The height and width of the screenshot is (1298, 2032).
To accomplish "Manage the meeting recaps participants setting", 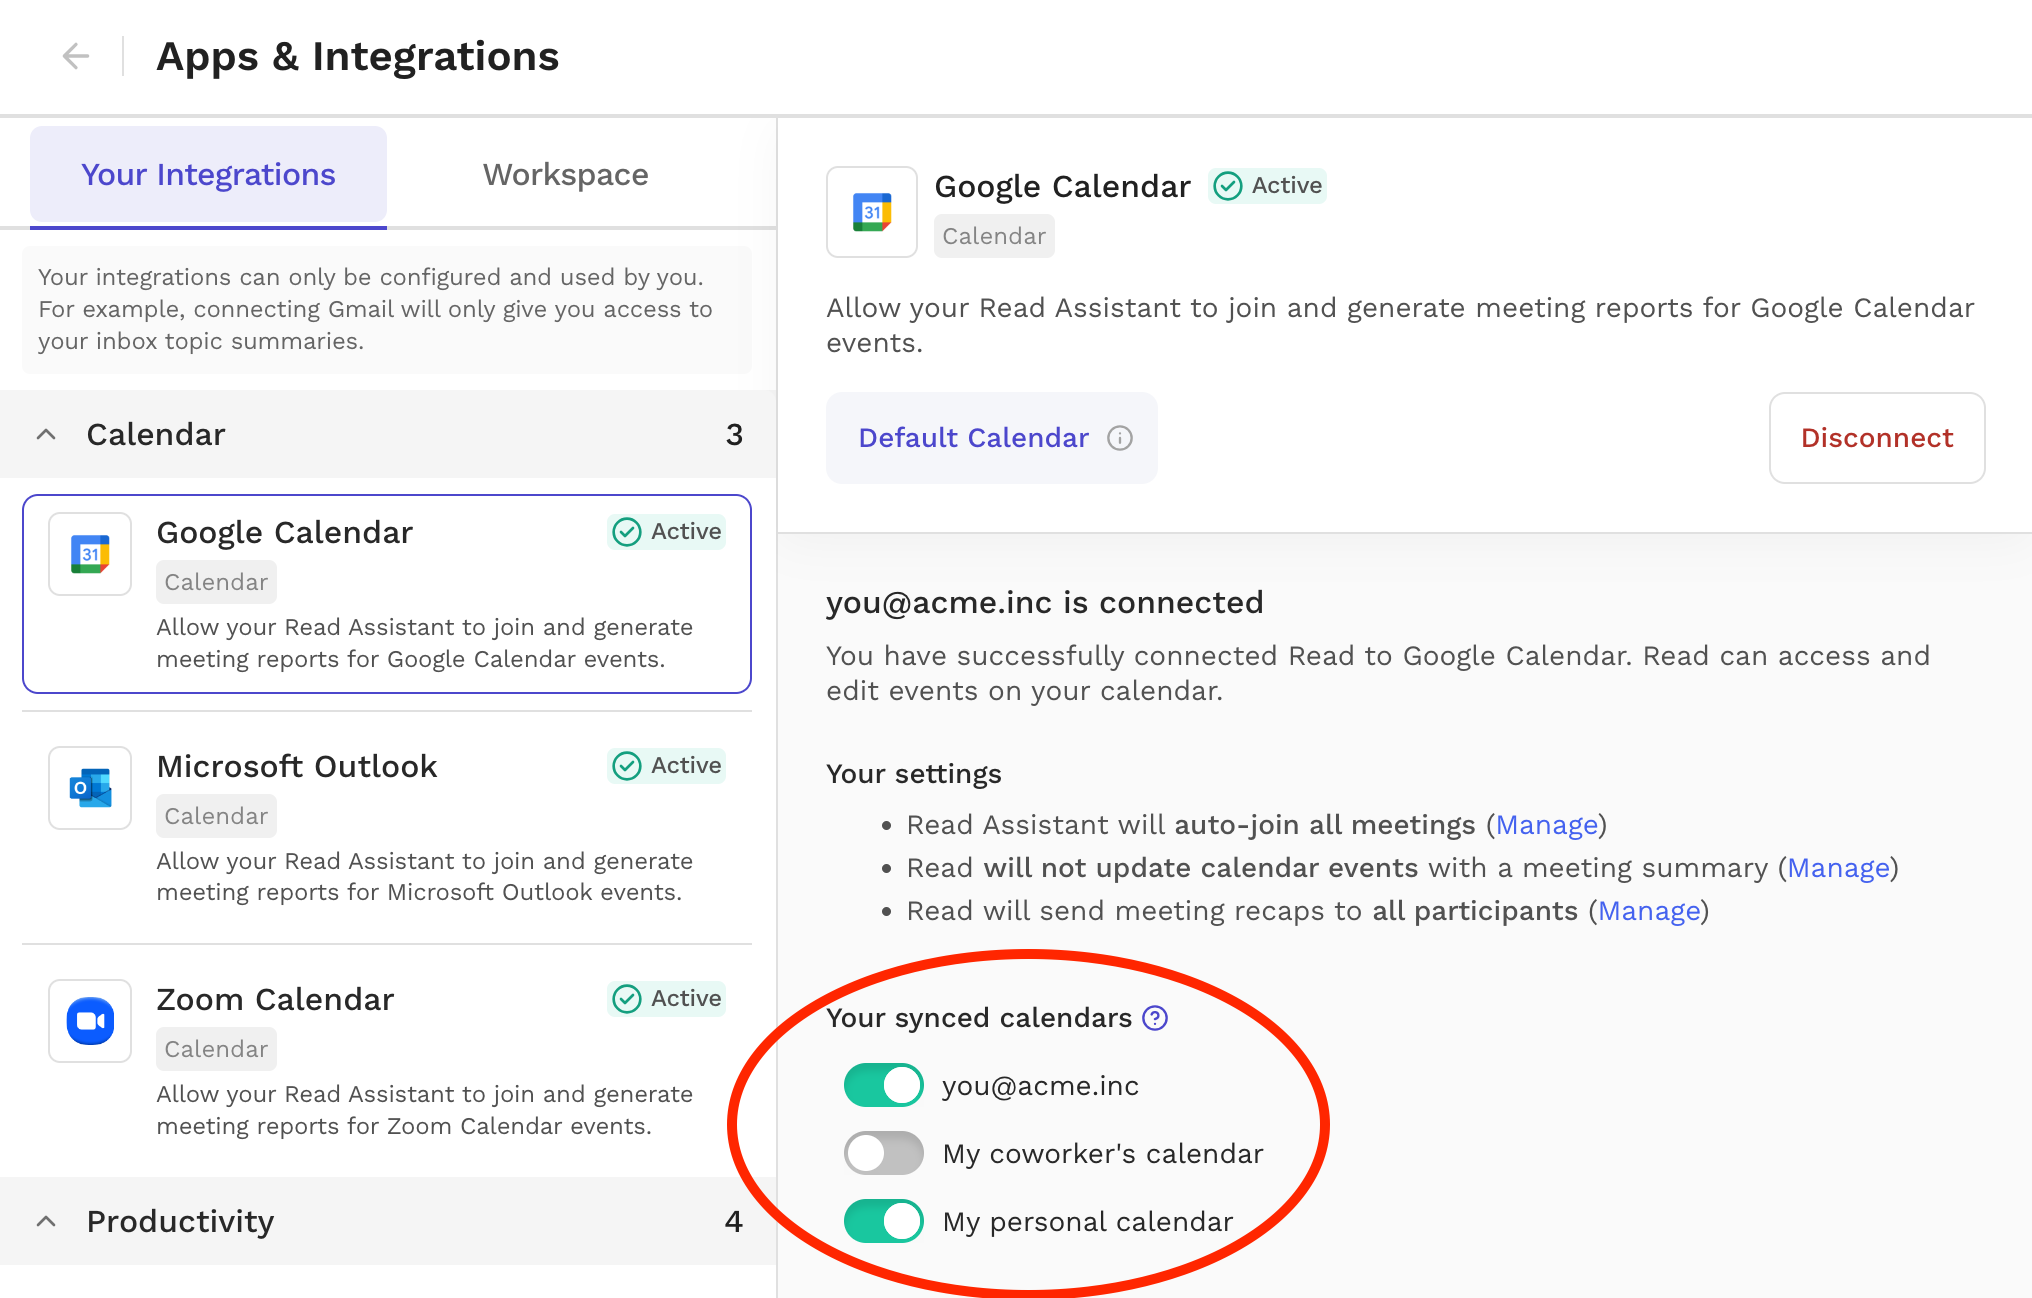I will click(x=1649, y=911).
